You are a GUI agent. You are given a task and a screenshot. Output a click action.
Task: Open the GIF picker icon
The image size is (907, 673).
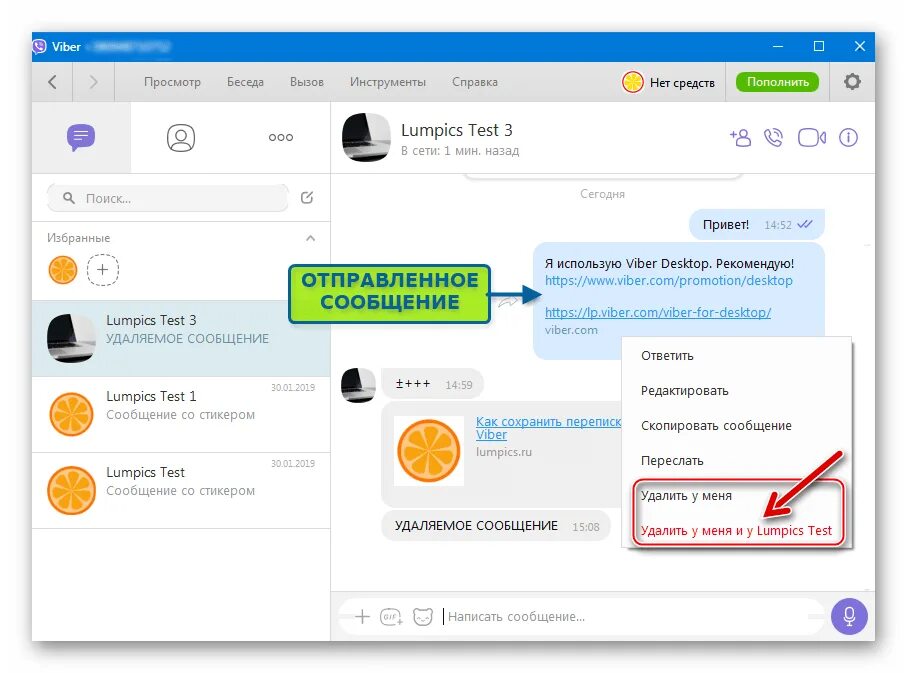pos(391,617)
